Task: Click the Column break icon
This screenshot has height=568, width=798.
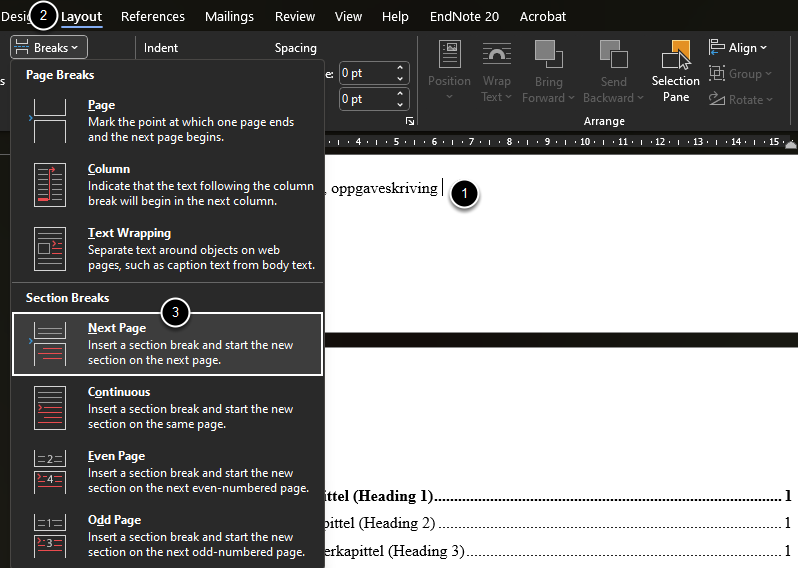Action: coord(49,185)
